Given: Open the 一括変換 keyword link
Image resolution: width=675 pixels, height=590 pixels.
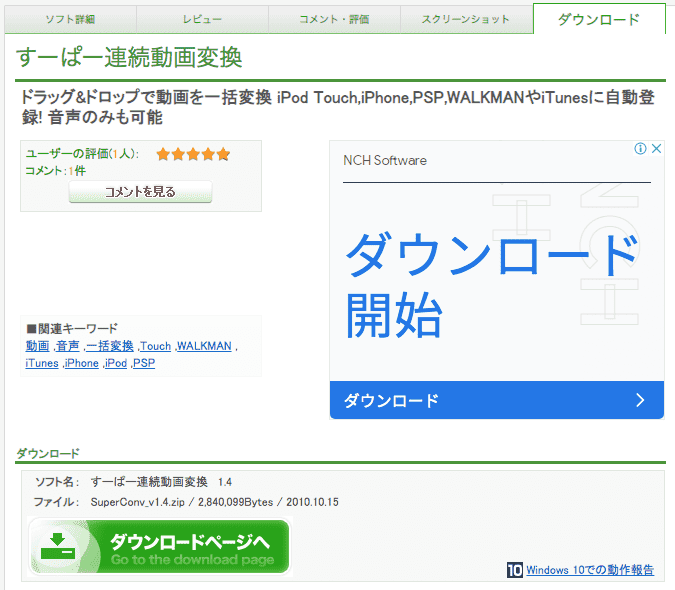Looking at the screenshot, I should pyautogui.click(x=110, y=346).
